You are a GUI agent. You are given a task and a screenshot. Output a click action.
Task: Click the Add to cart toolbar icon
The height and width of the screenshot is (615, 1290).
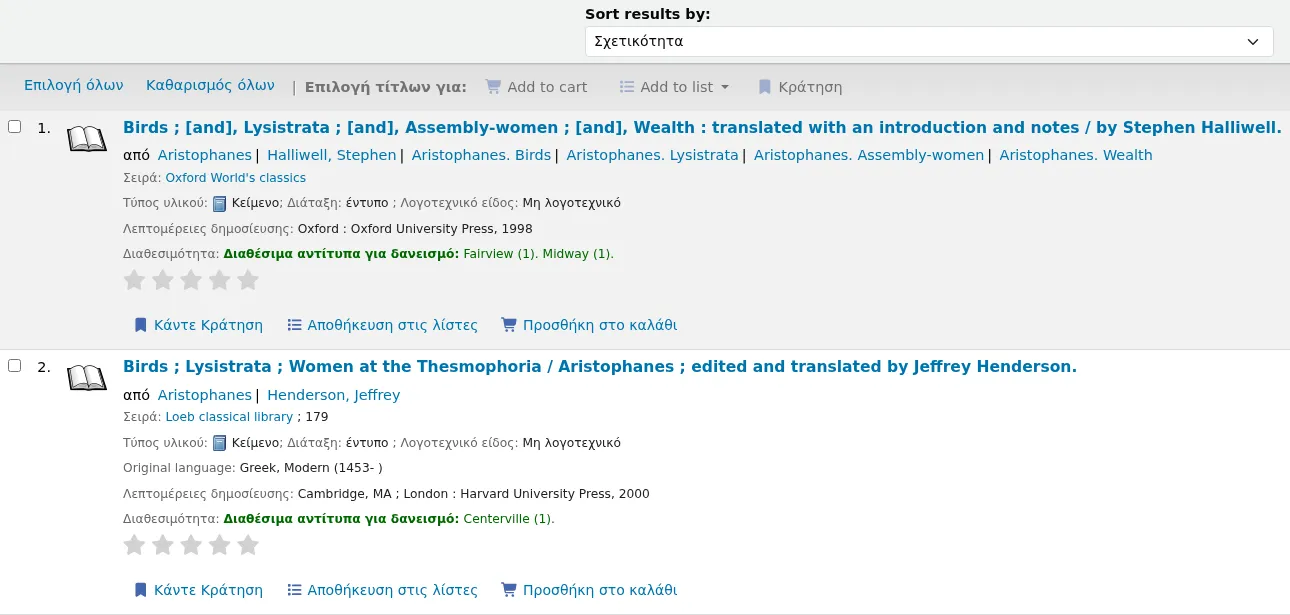[493, 87]
